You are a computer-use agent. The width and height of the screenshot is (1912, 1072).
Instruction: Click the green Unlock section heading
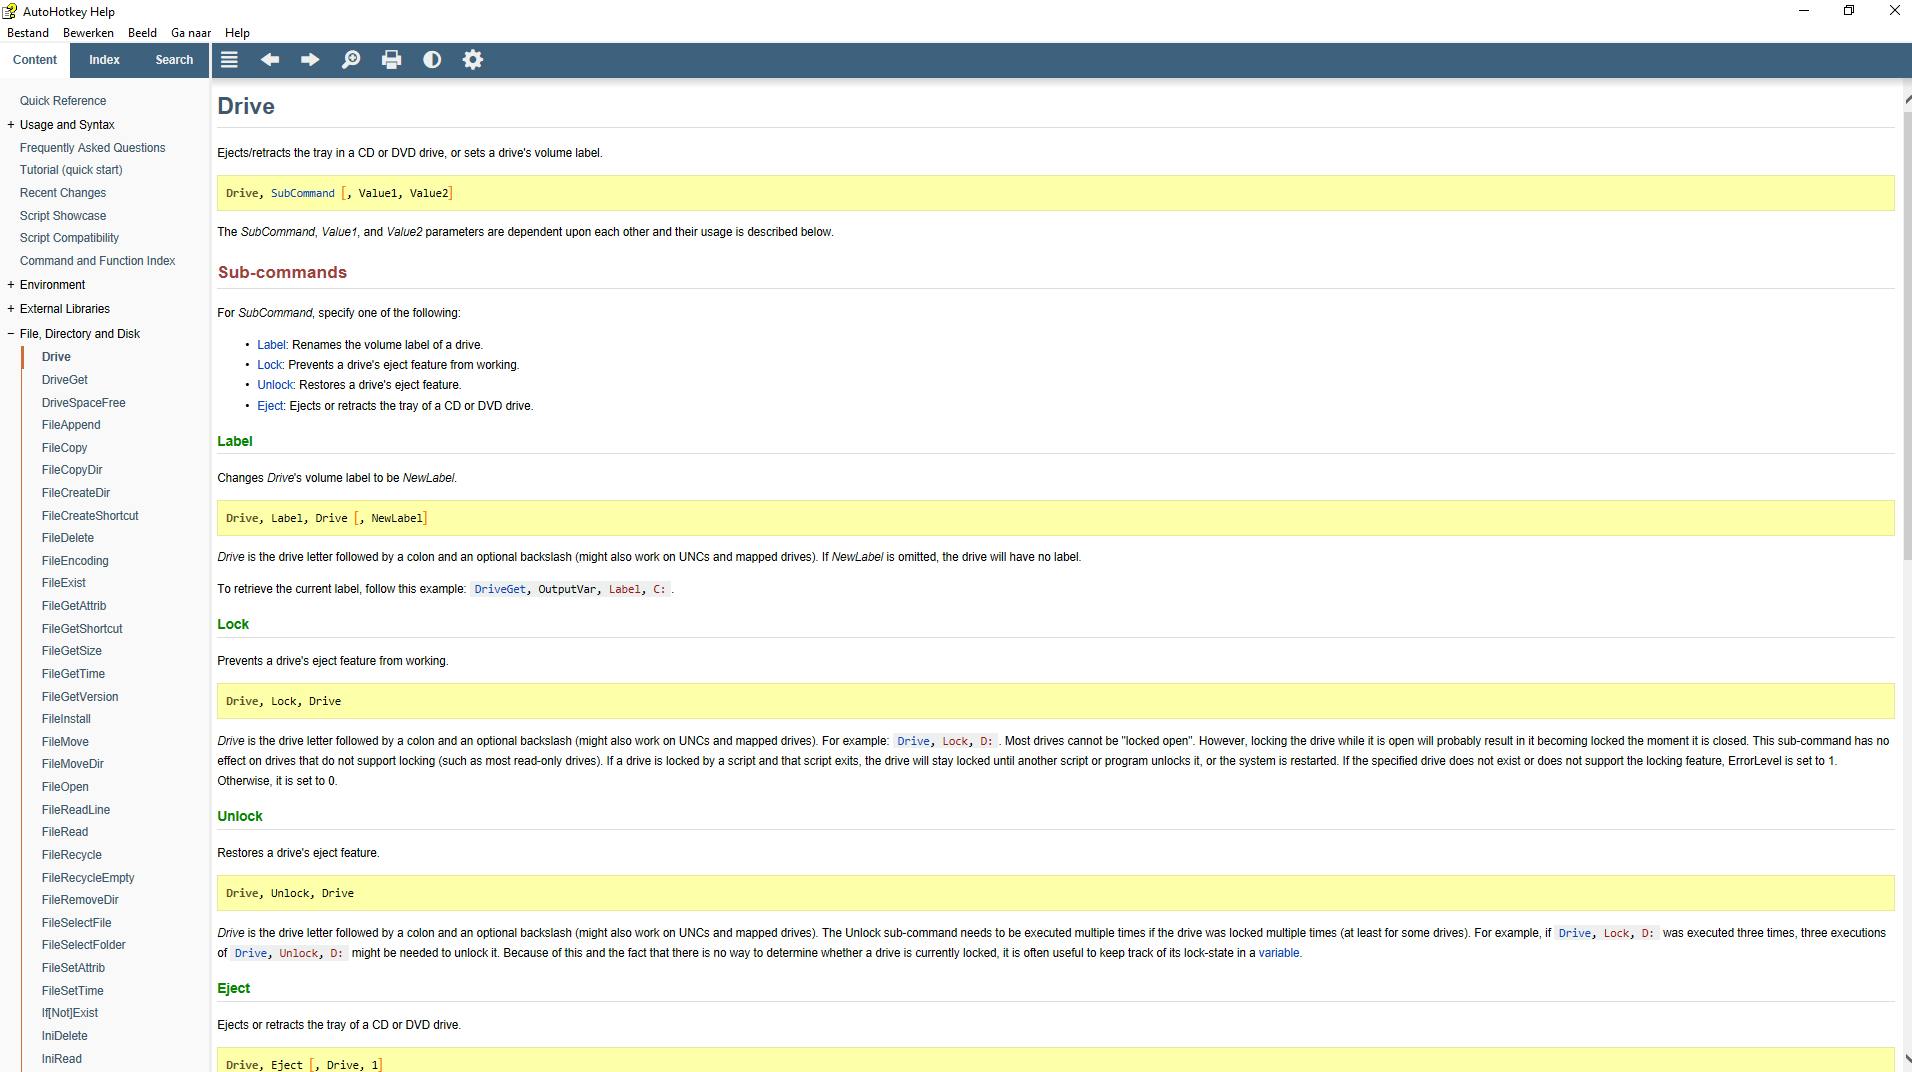click(x=240, y=817)
